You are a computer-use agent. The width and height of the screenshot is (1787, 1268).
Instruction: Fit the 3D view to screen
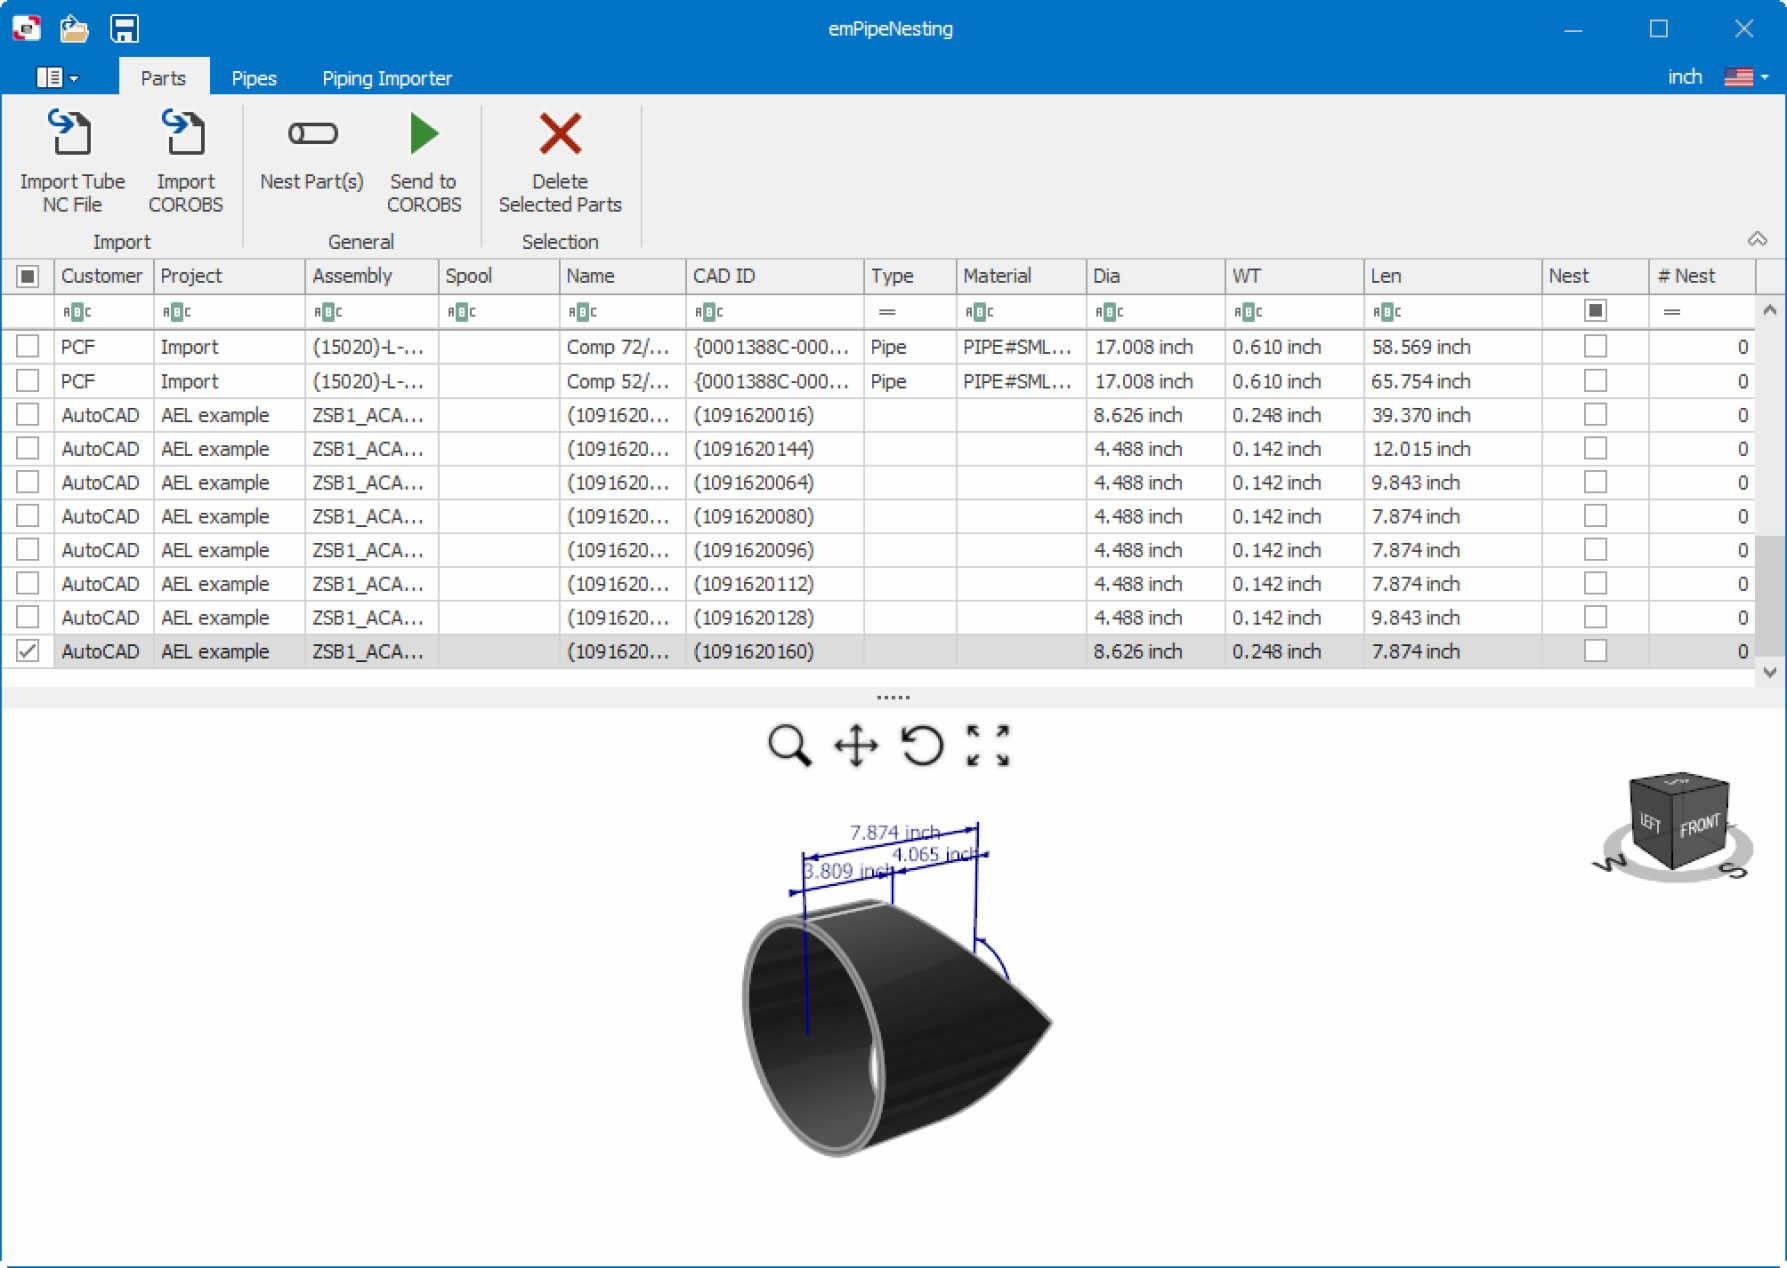(988, 746)
